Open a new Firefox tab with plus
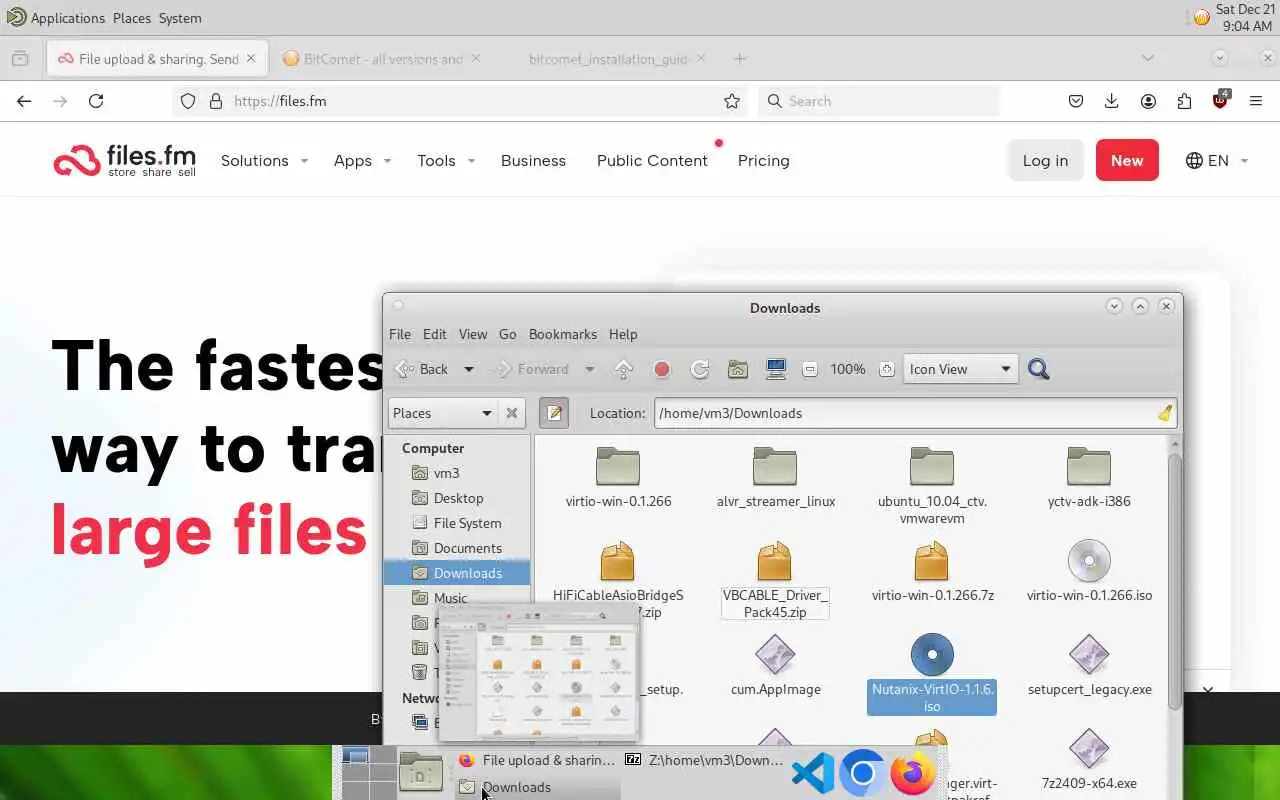The image size is (1280, 800). 740,59
